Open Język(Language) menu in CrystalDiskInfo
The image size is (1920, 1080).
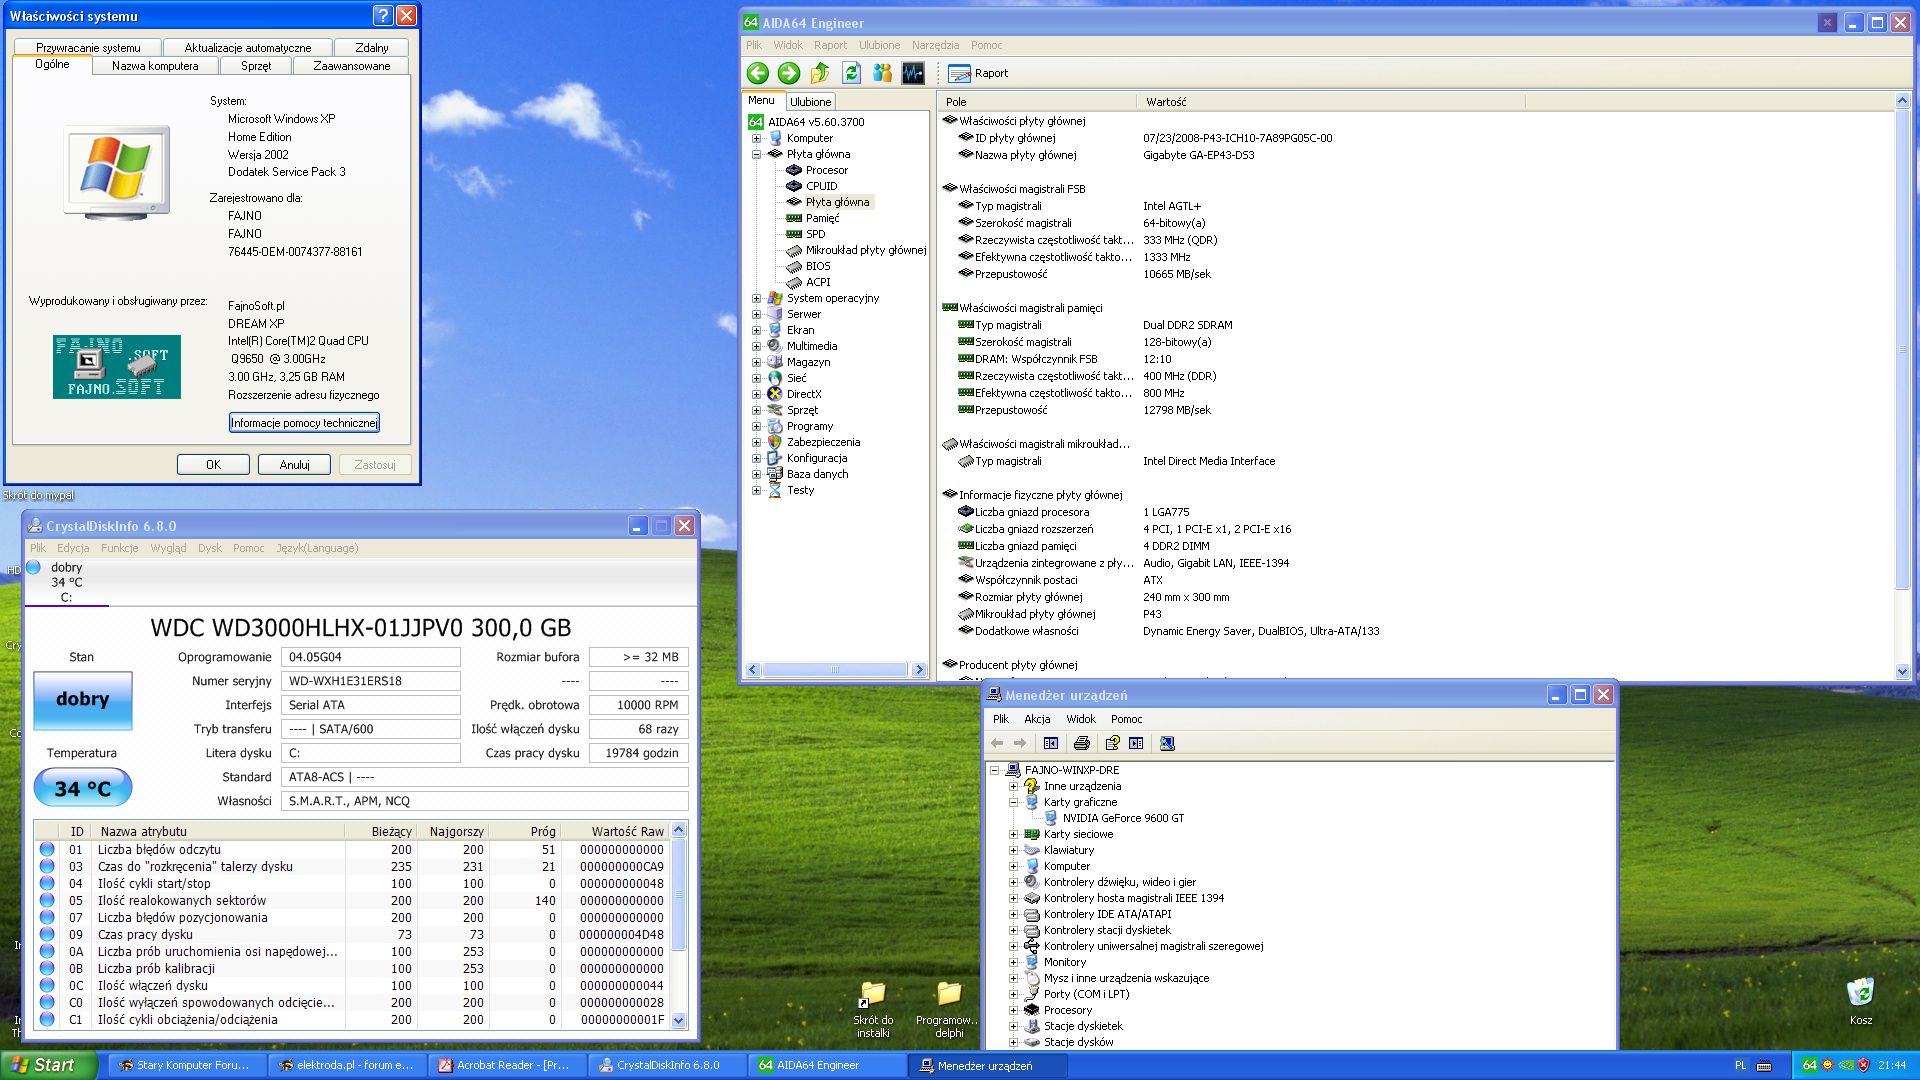click(317, 548)
